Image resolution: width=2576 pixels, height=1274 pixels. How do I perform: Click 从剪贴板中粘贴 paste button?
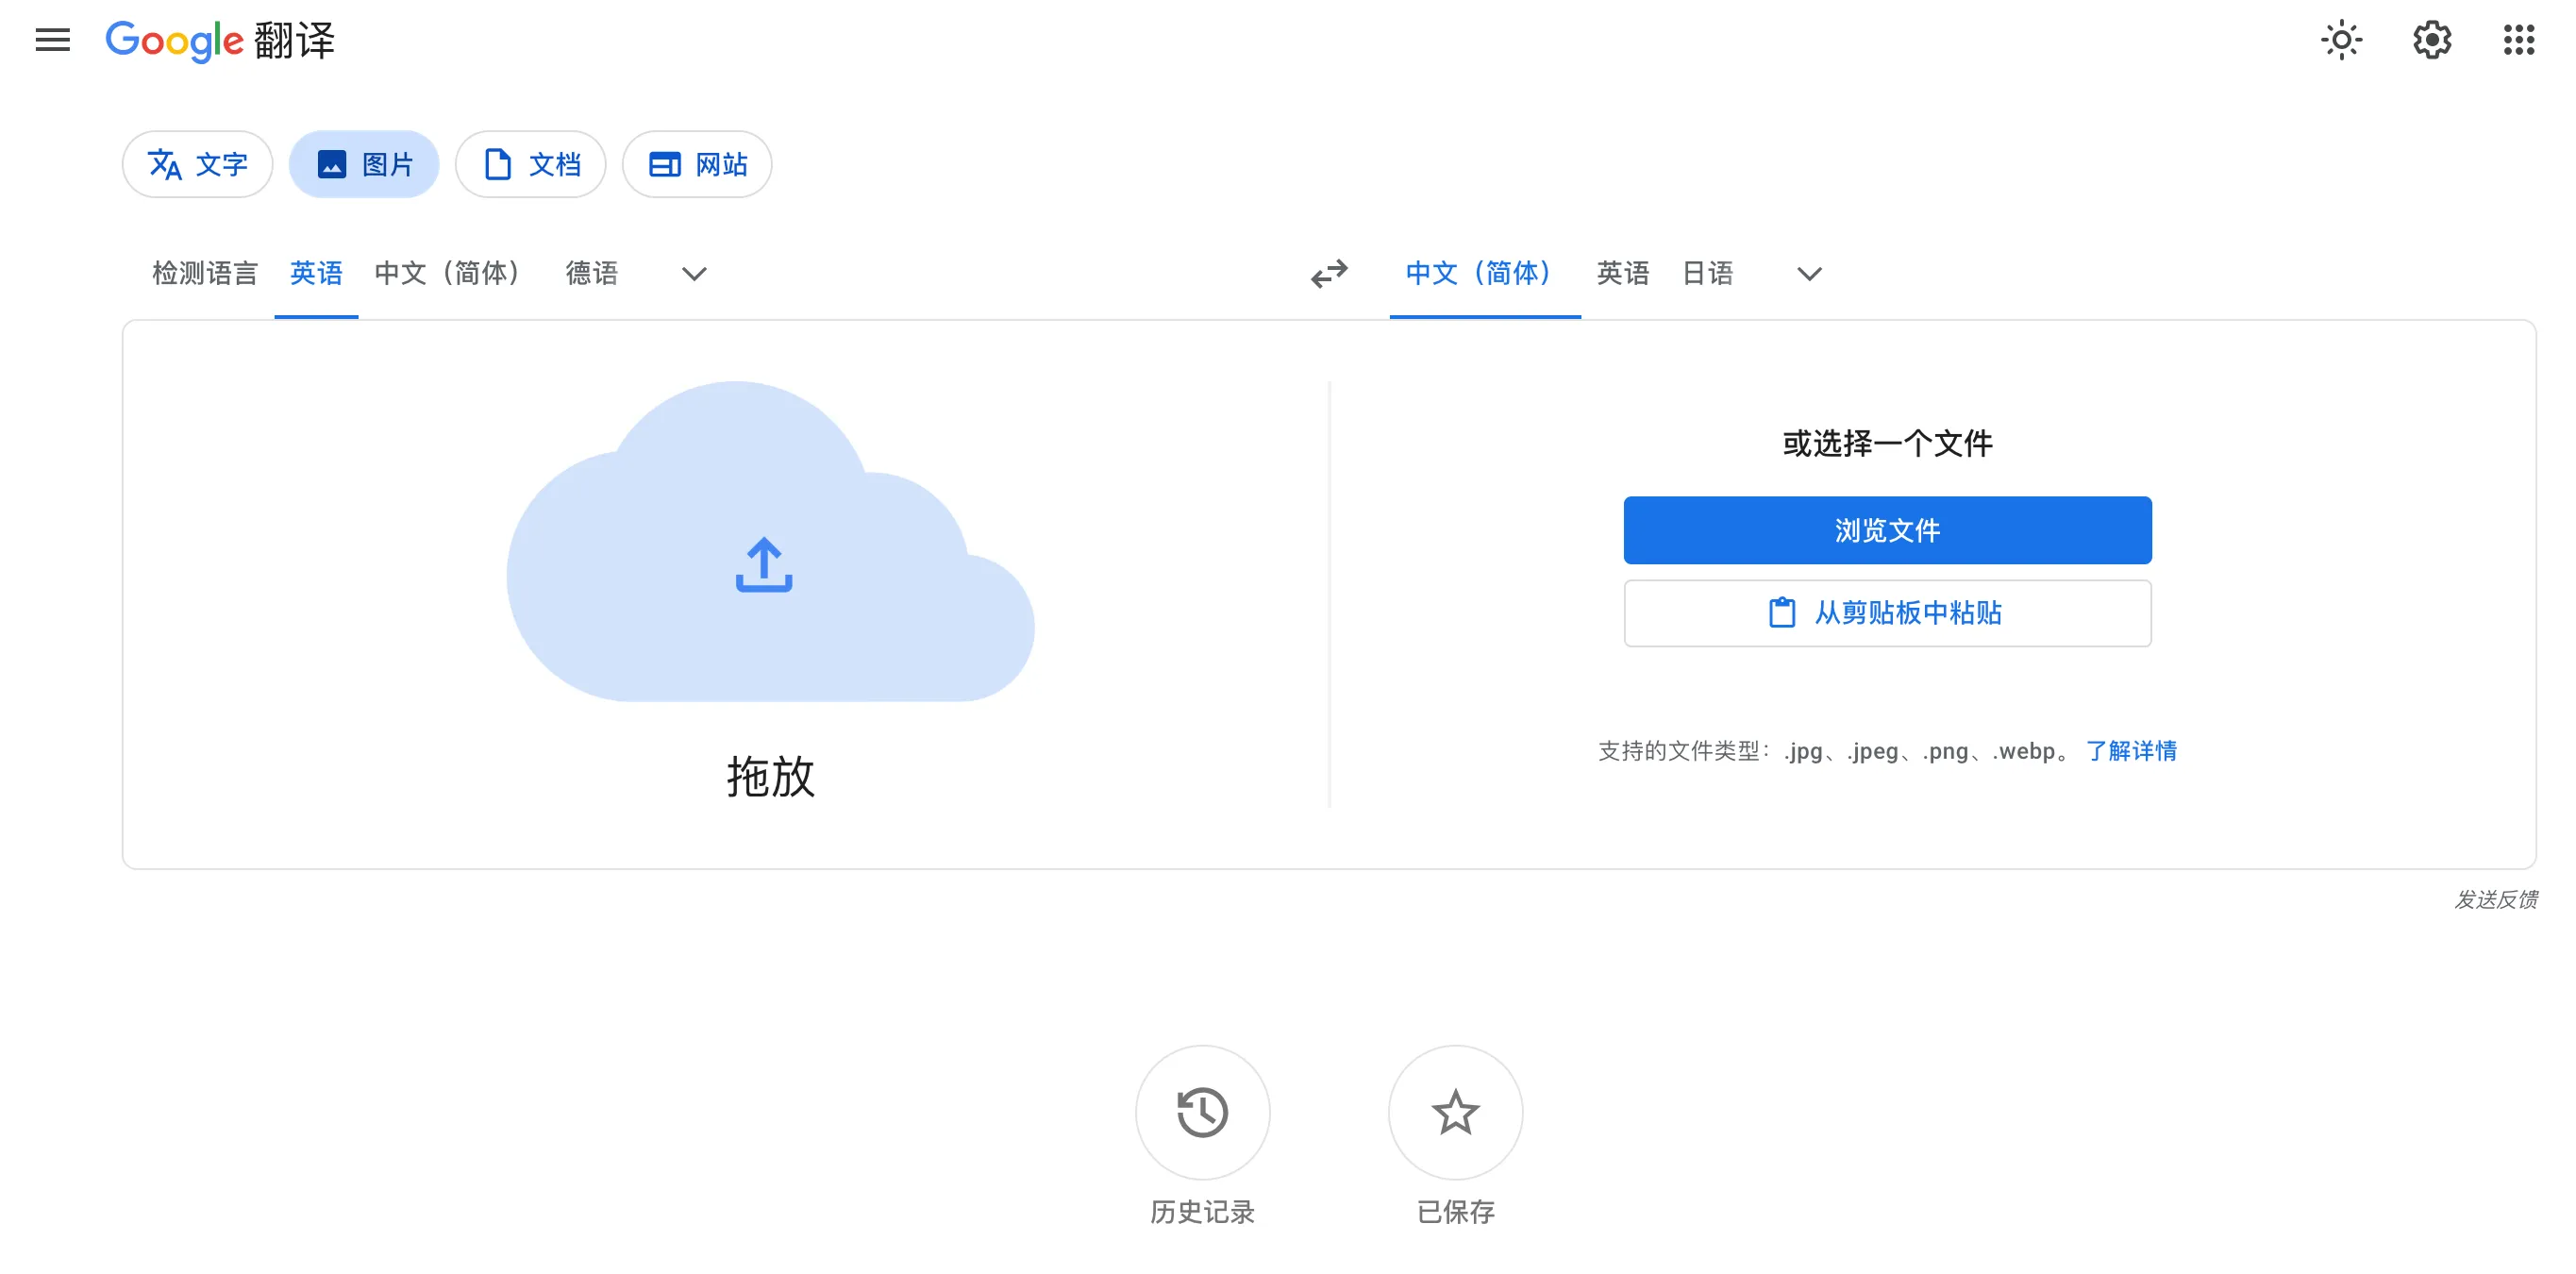(x=1887, y=613)
